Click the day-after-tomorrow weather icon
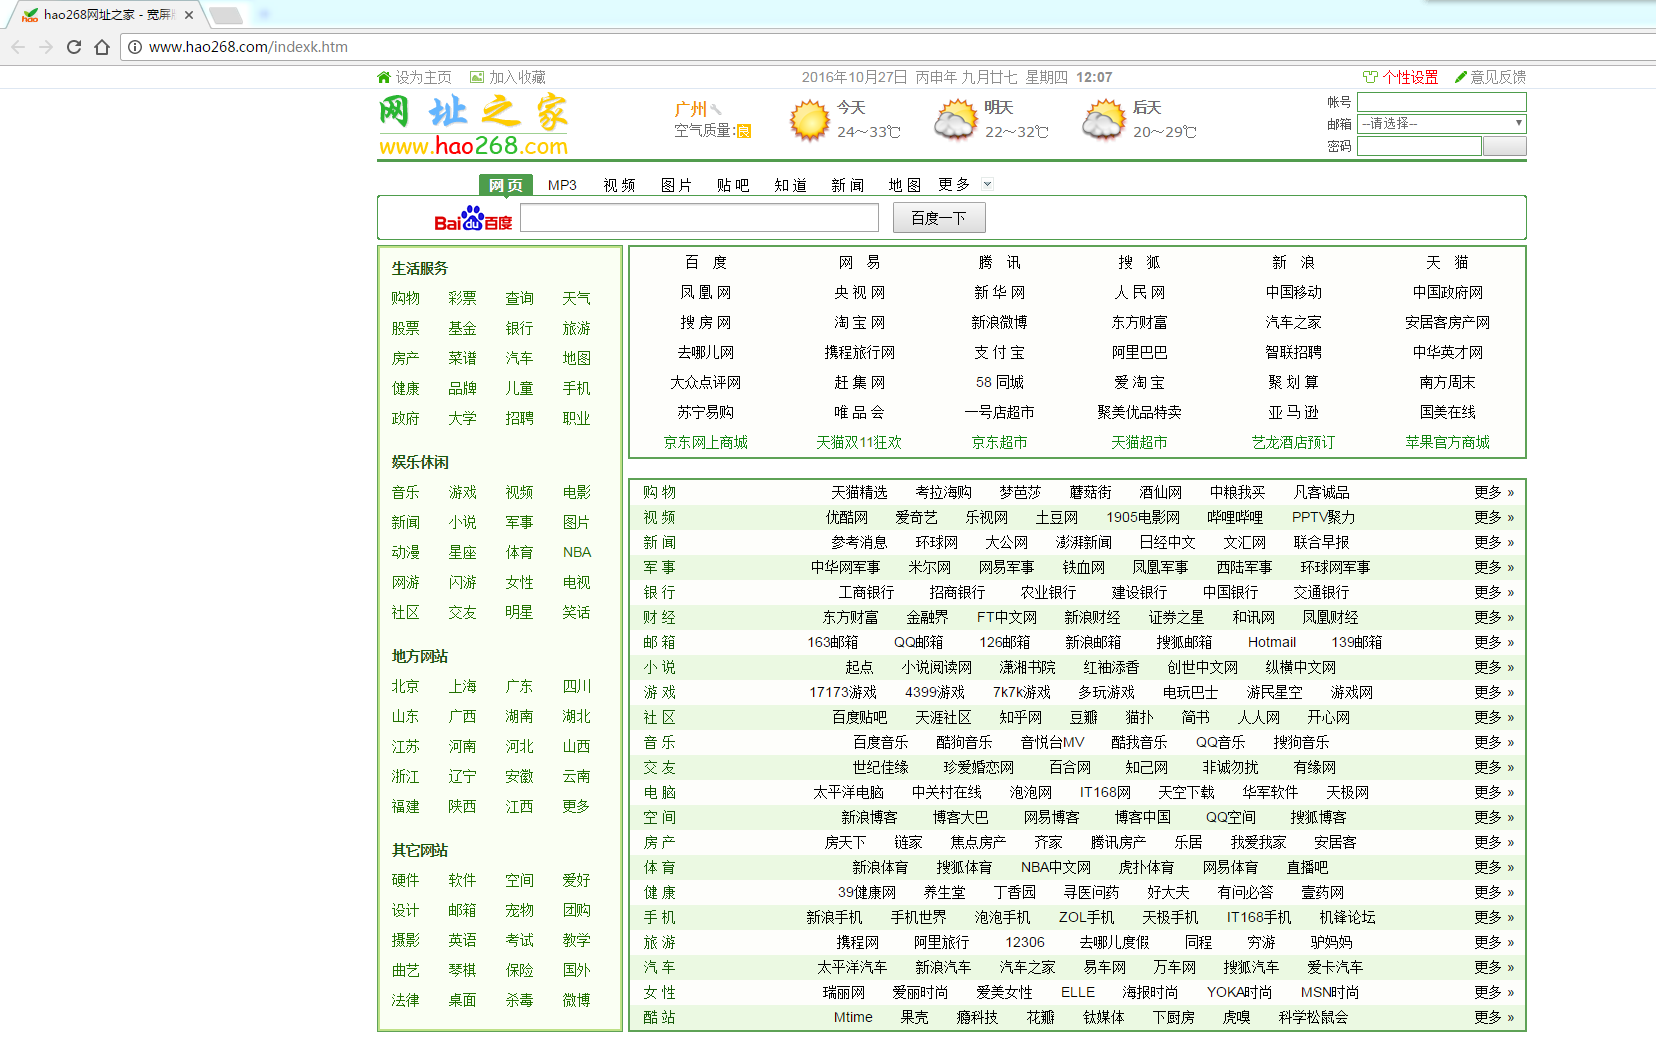The height and width of the screenshot is (1037, 1656). pyautogui.click(x=1103, y=121)
